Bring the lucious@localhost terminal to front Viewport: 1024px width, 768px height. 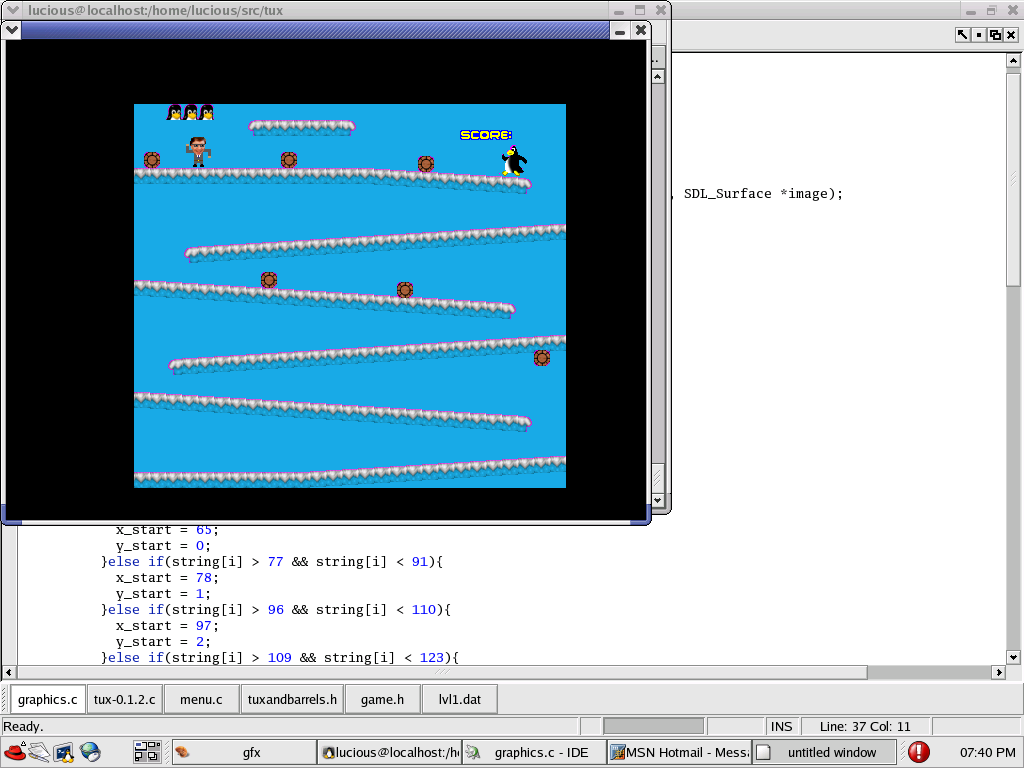[388, 752]
